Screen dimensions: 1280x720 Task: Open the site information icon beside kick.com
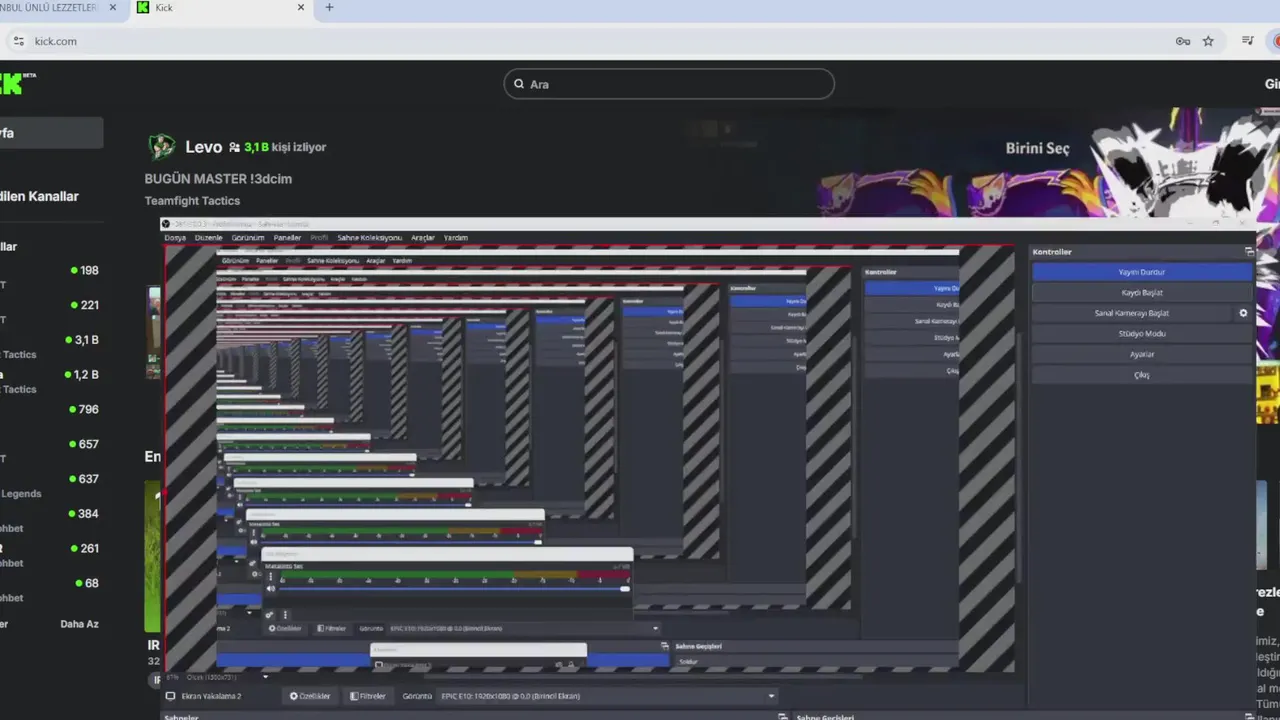[18, 41]
